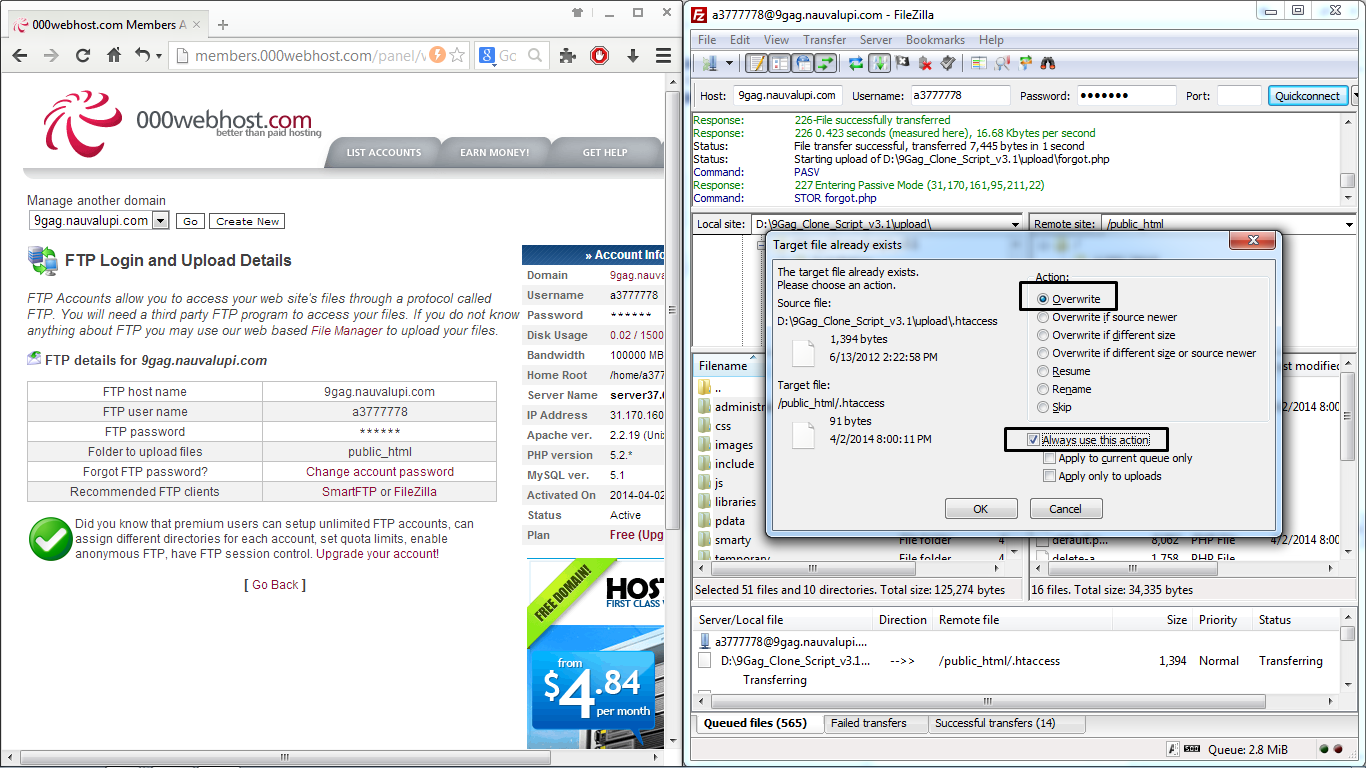
Task: Select the Overwrite action radio button
Action: (1044, 296)
